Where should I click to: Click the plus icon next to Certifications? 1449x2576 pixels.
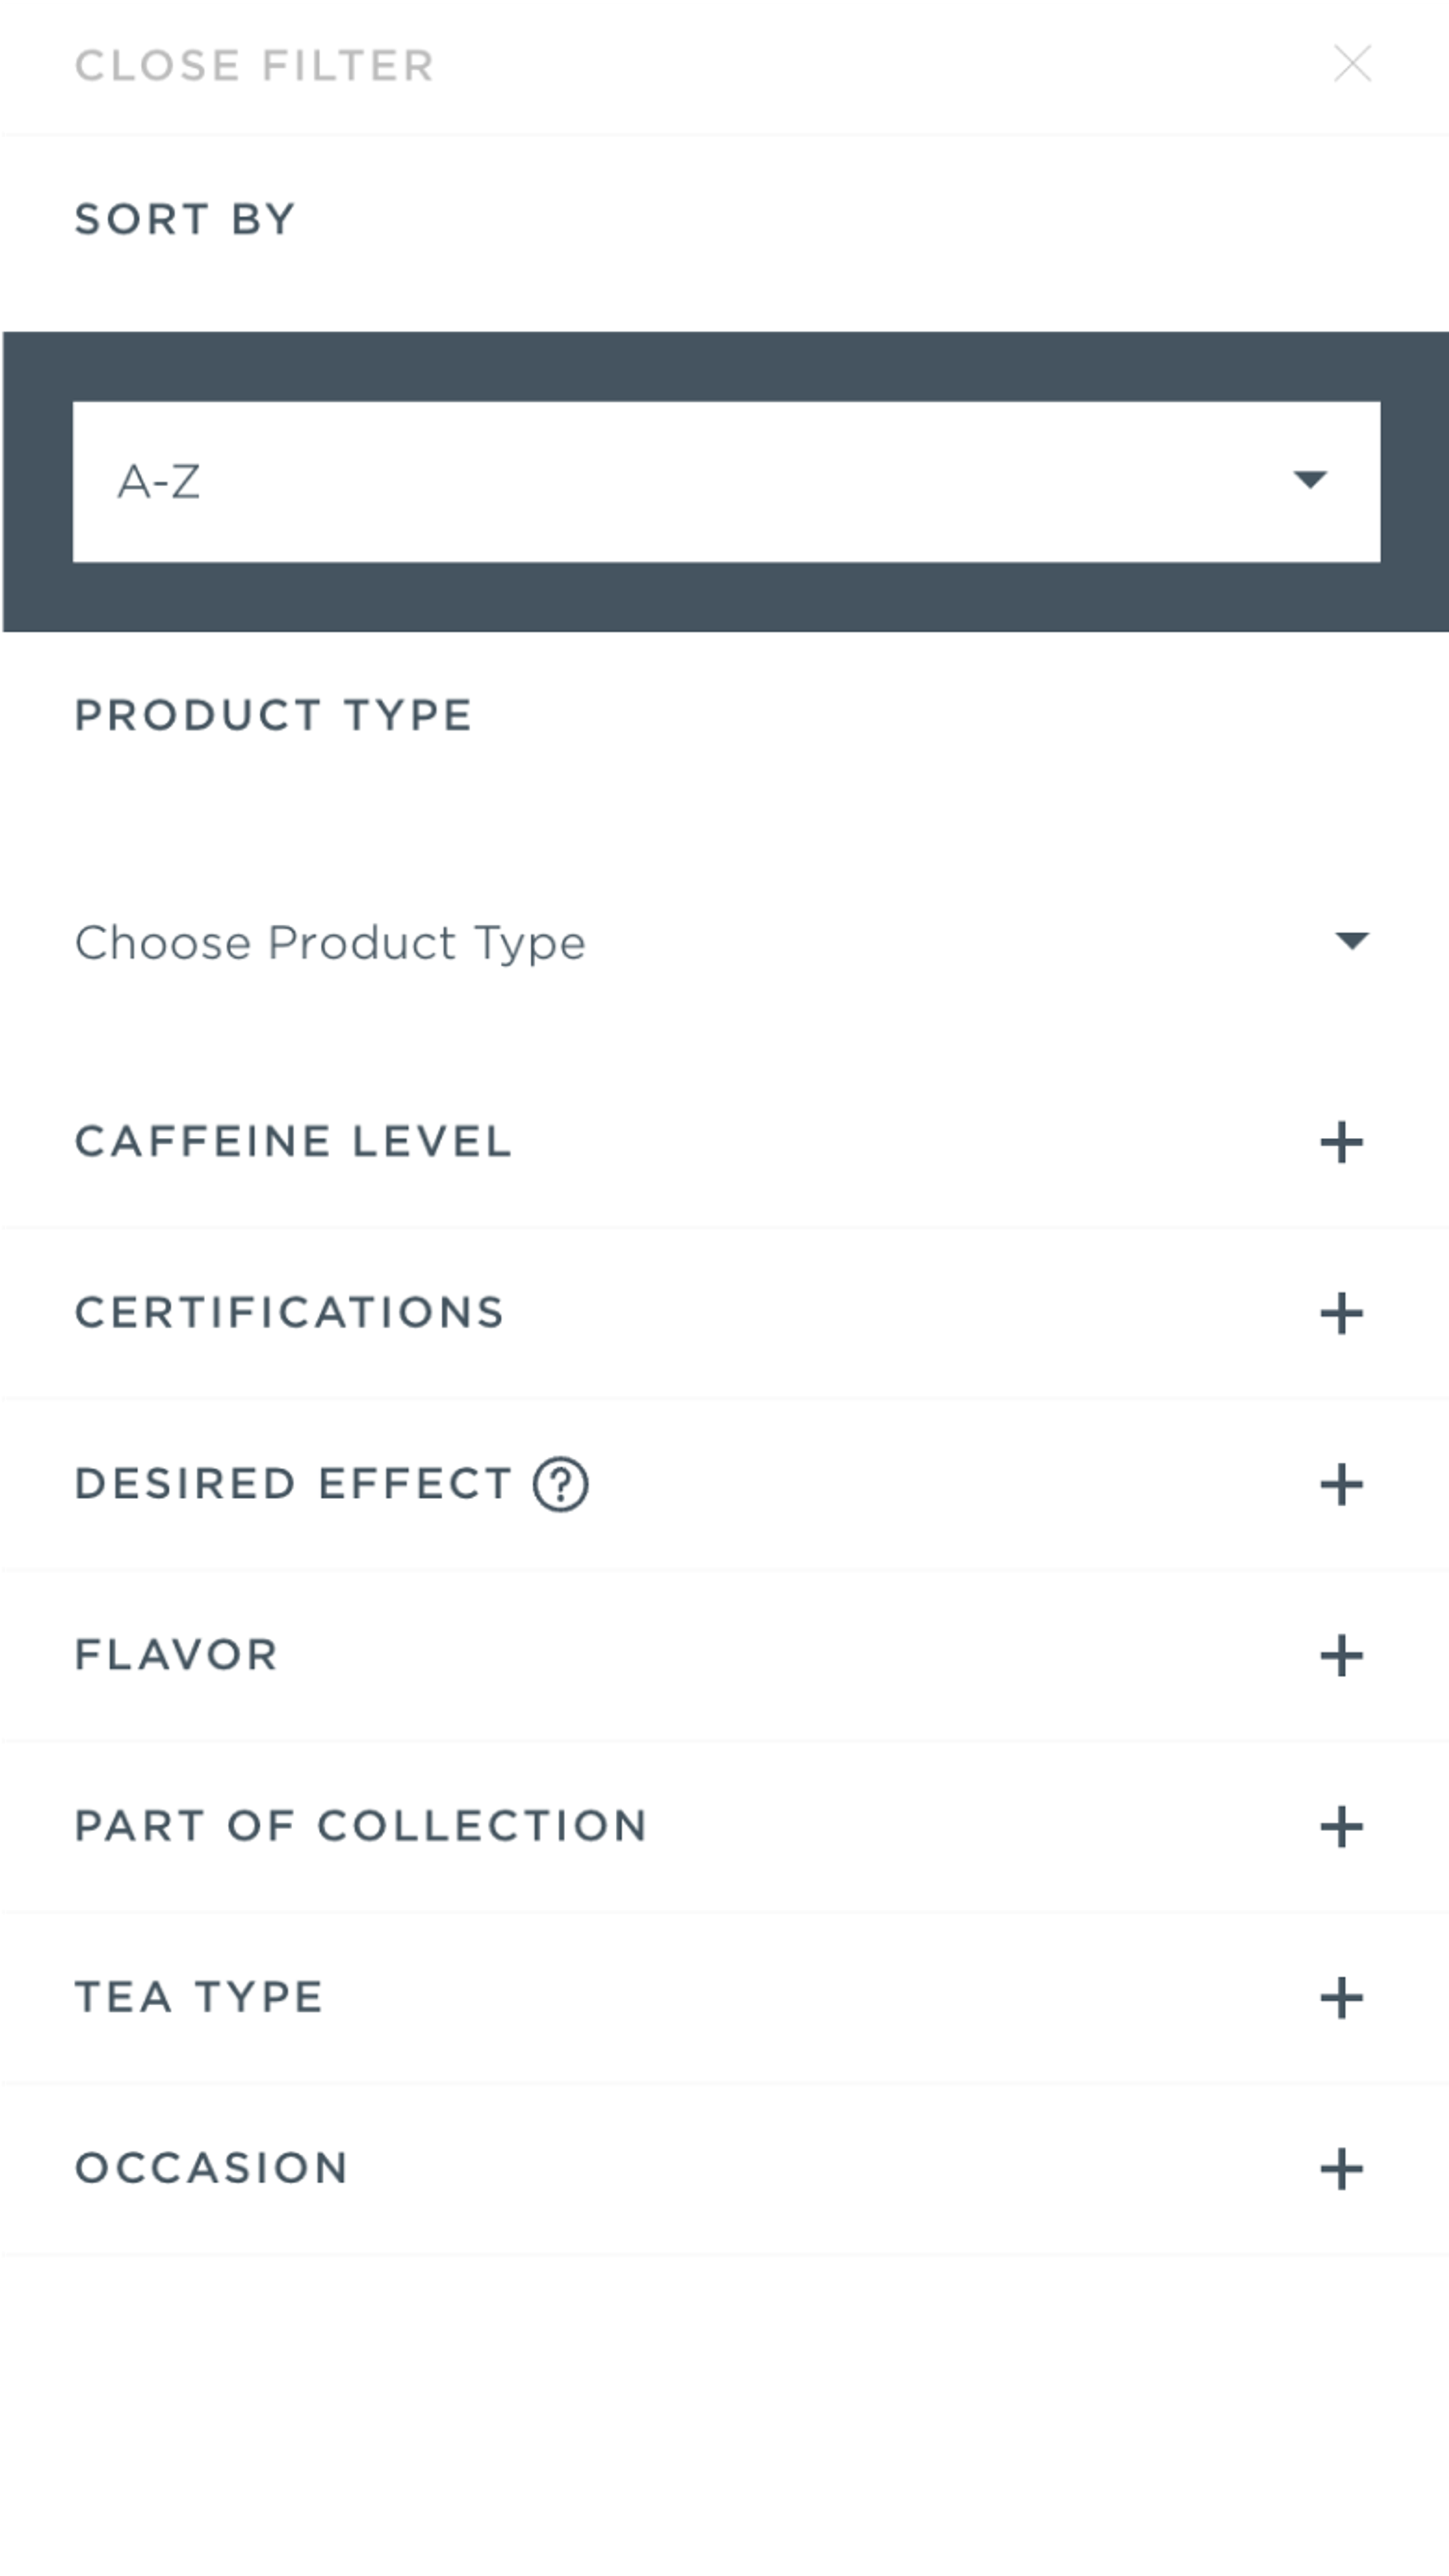1341,1313
